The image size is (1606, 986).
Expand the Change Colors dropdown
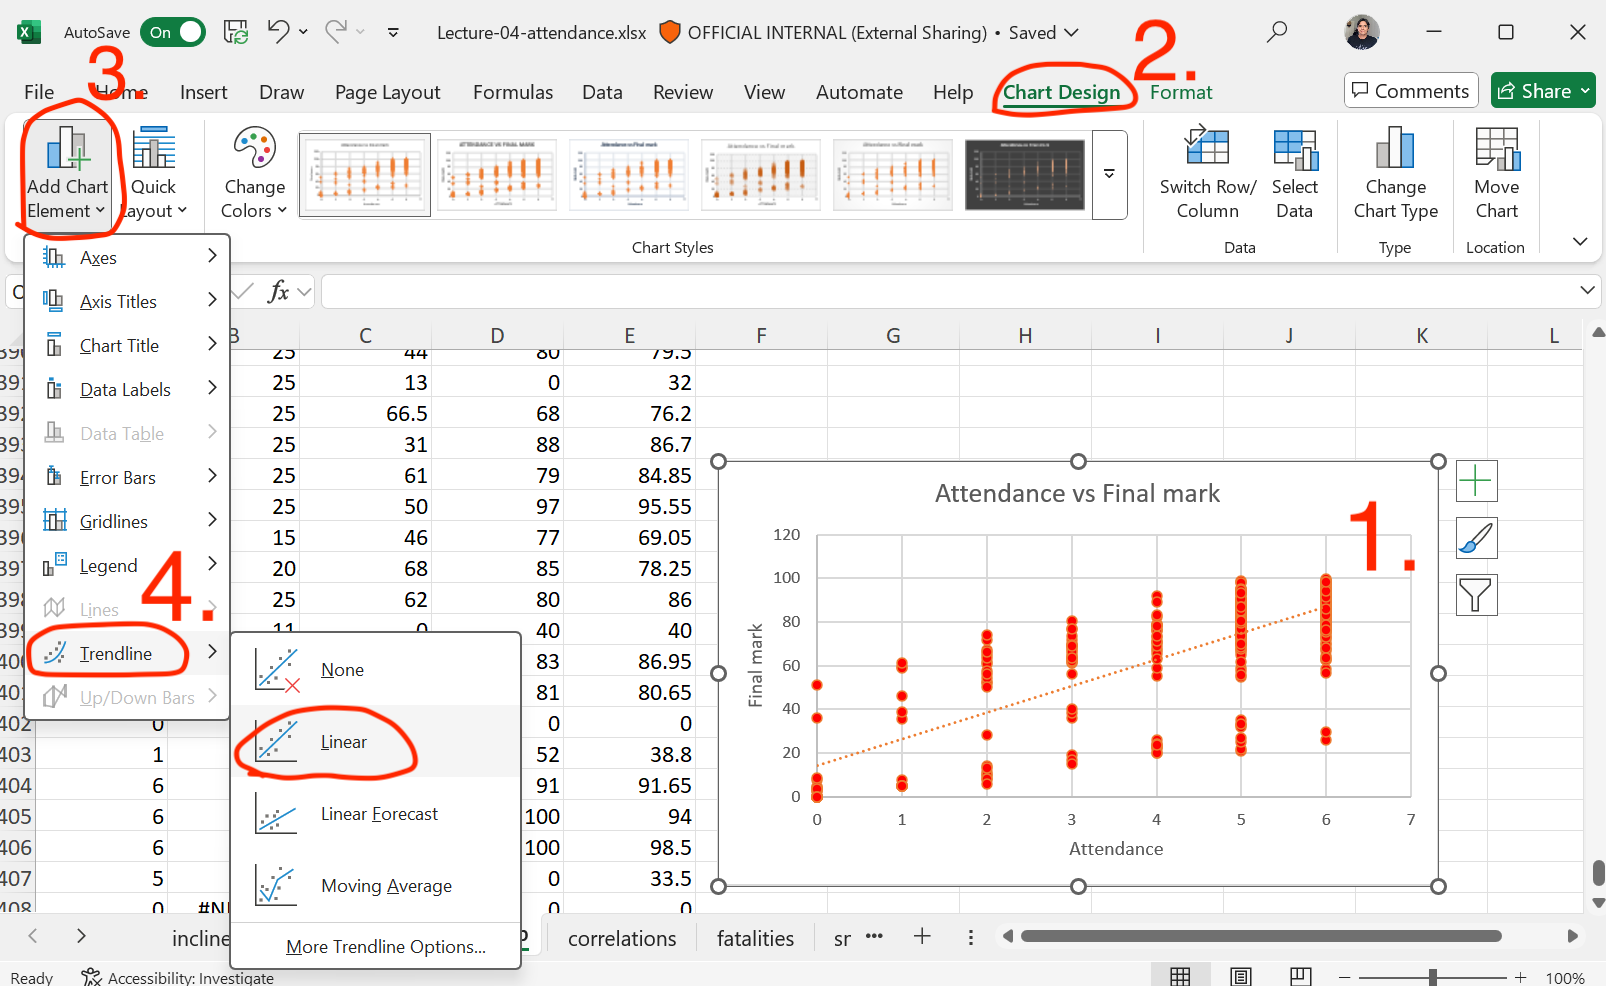click(x=254, y=172)
